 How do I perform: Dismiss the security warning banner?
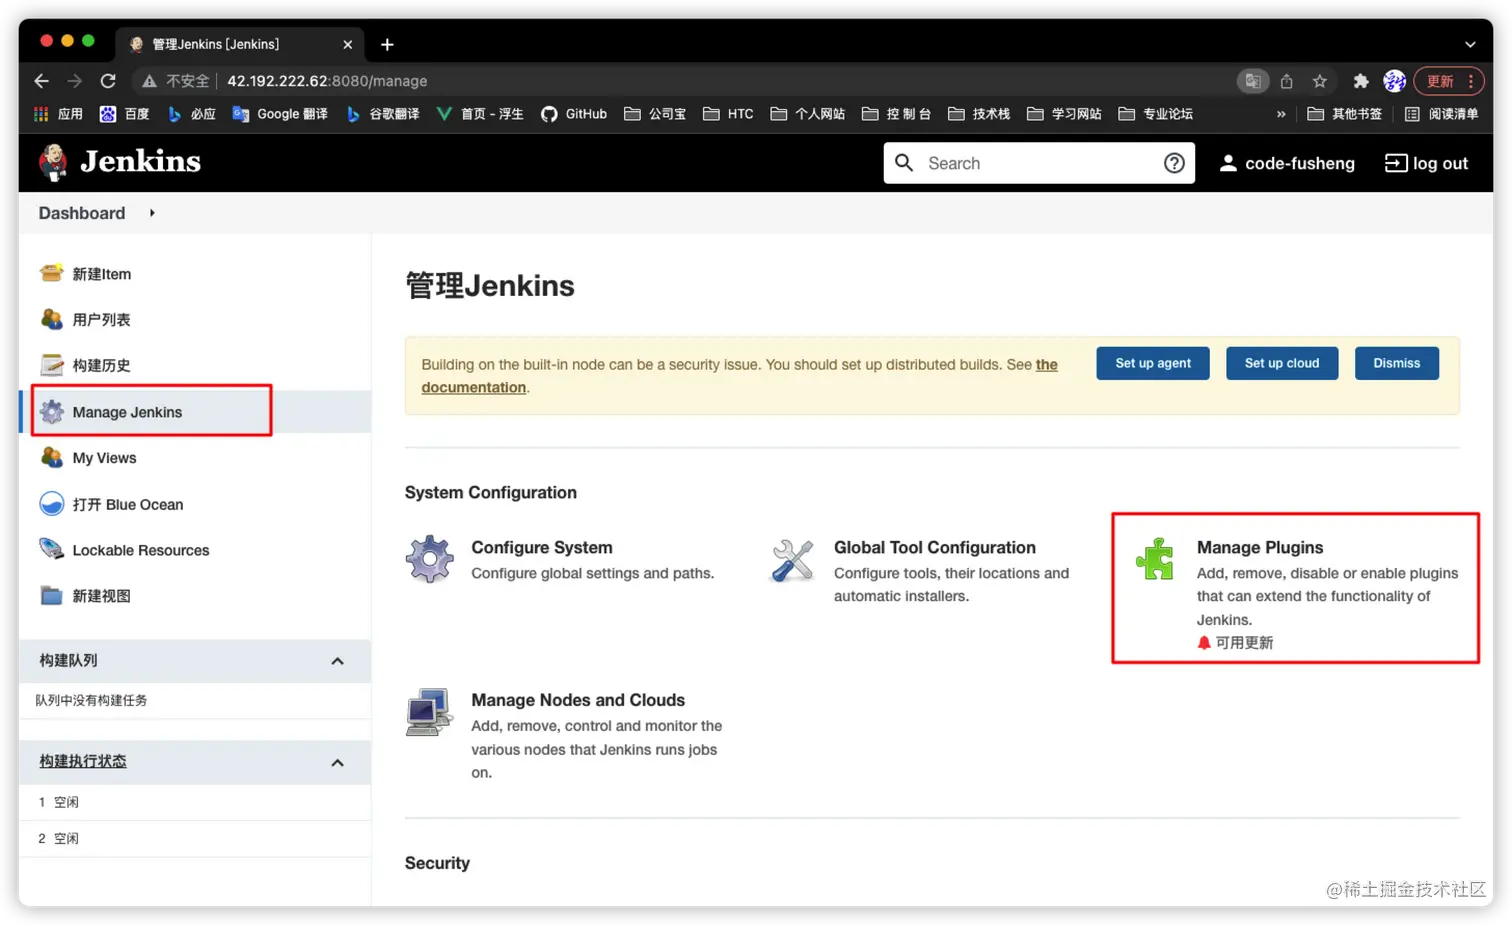(x=1396, y=363)
